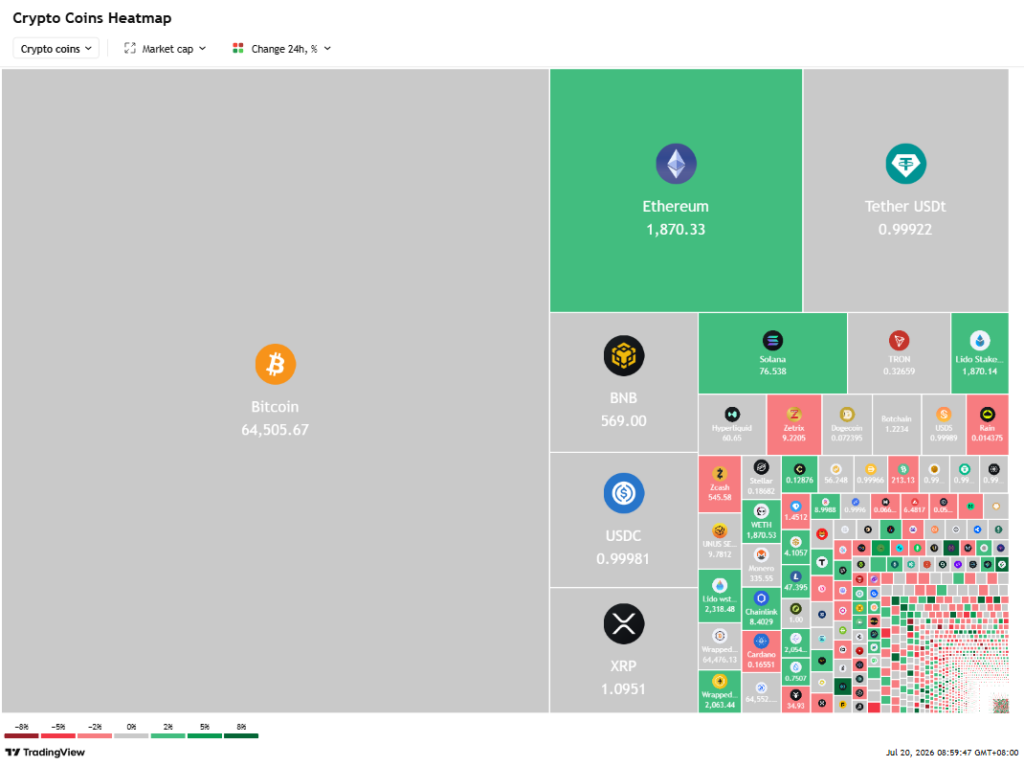
Task: Select the 0% gray legend swatch
Action: click(131, 736)
